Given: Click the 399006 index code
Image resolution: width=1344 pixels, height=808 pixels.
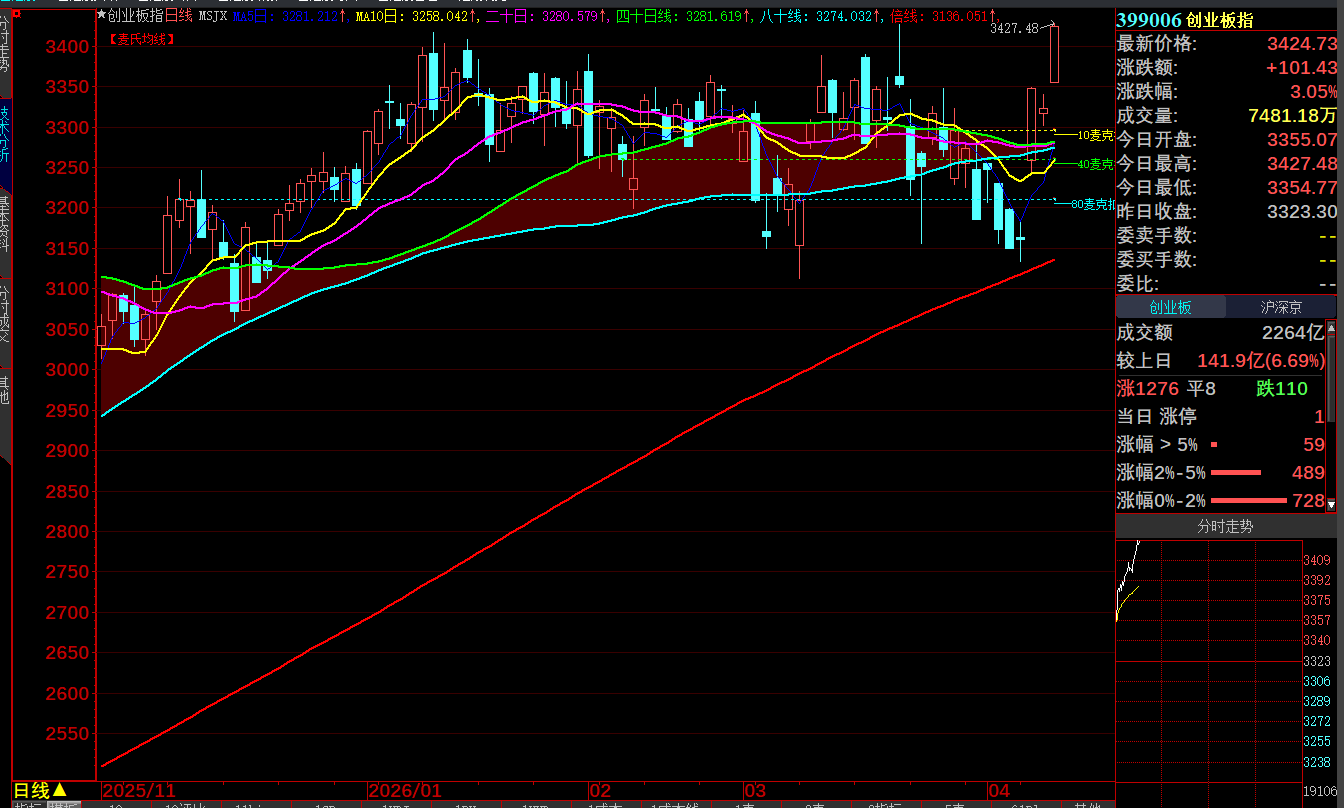Looking at the screenshot, I should tap(1148, 20).
